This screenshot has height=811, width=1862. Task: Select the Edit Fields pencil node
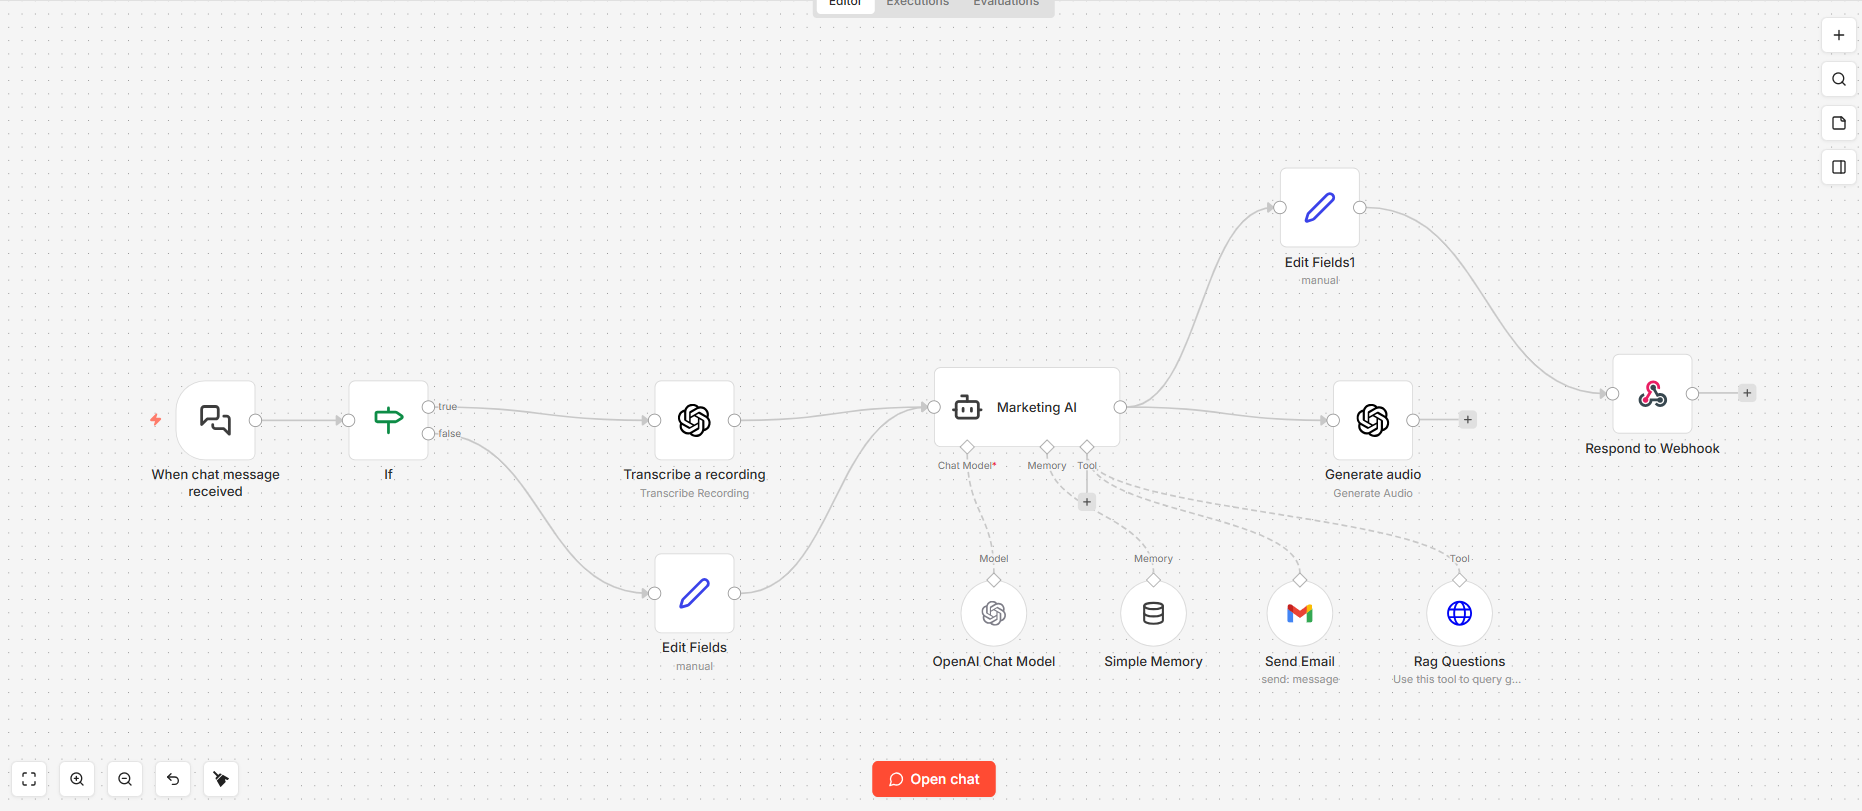[694, 593]
